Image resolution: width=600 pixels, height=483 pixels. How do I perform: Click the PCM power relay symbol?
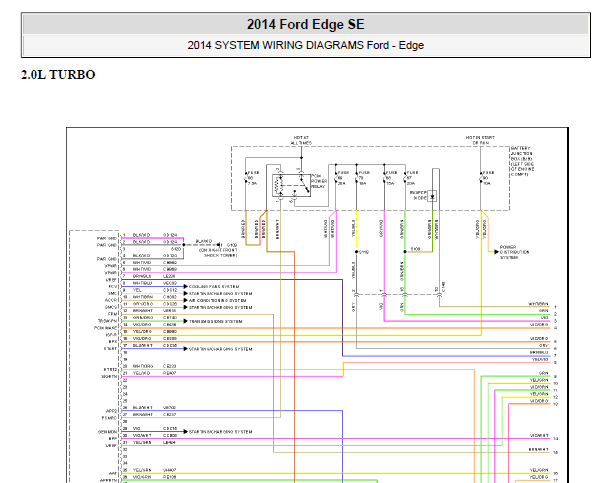point(291,186)
